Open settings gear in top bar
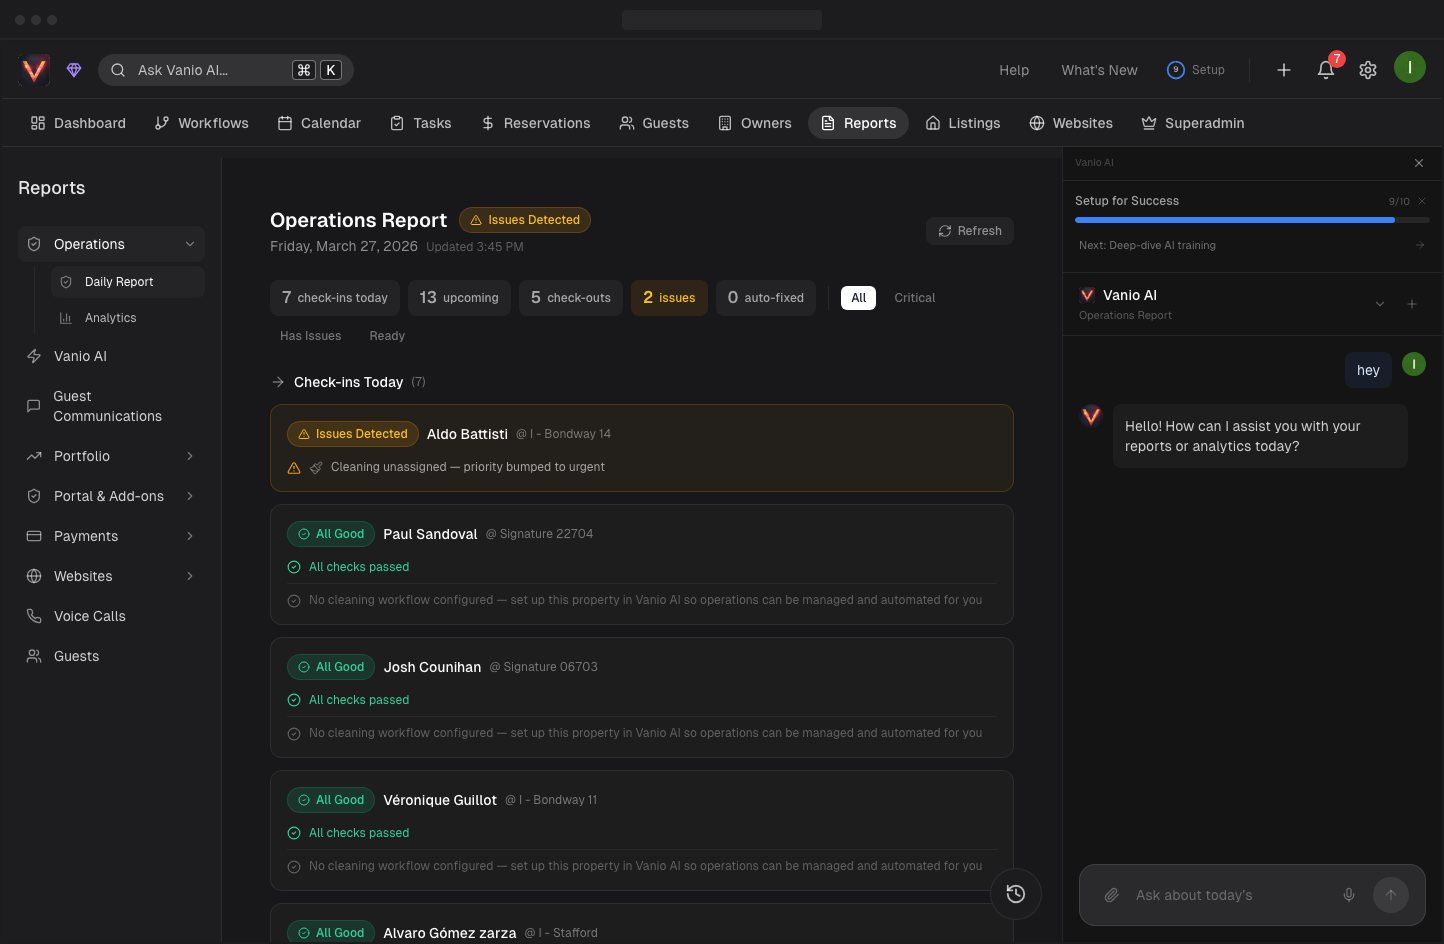The width and height of the screenshot is (1444, 944). click(1368, 70)
